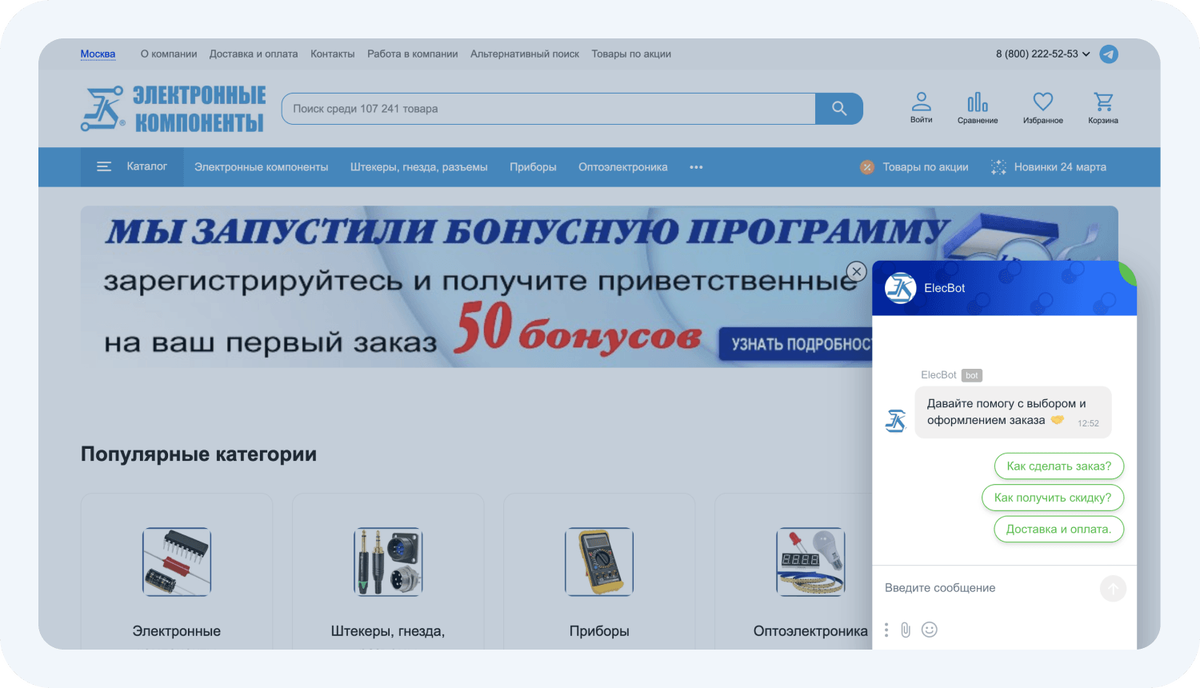Send message with the arrow icon
This screenshot has width=1200, height=688.
pos(1112,588)
